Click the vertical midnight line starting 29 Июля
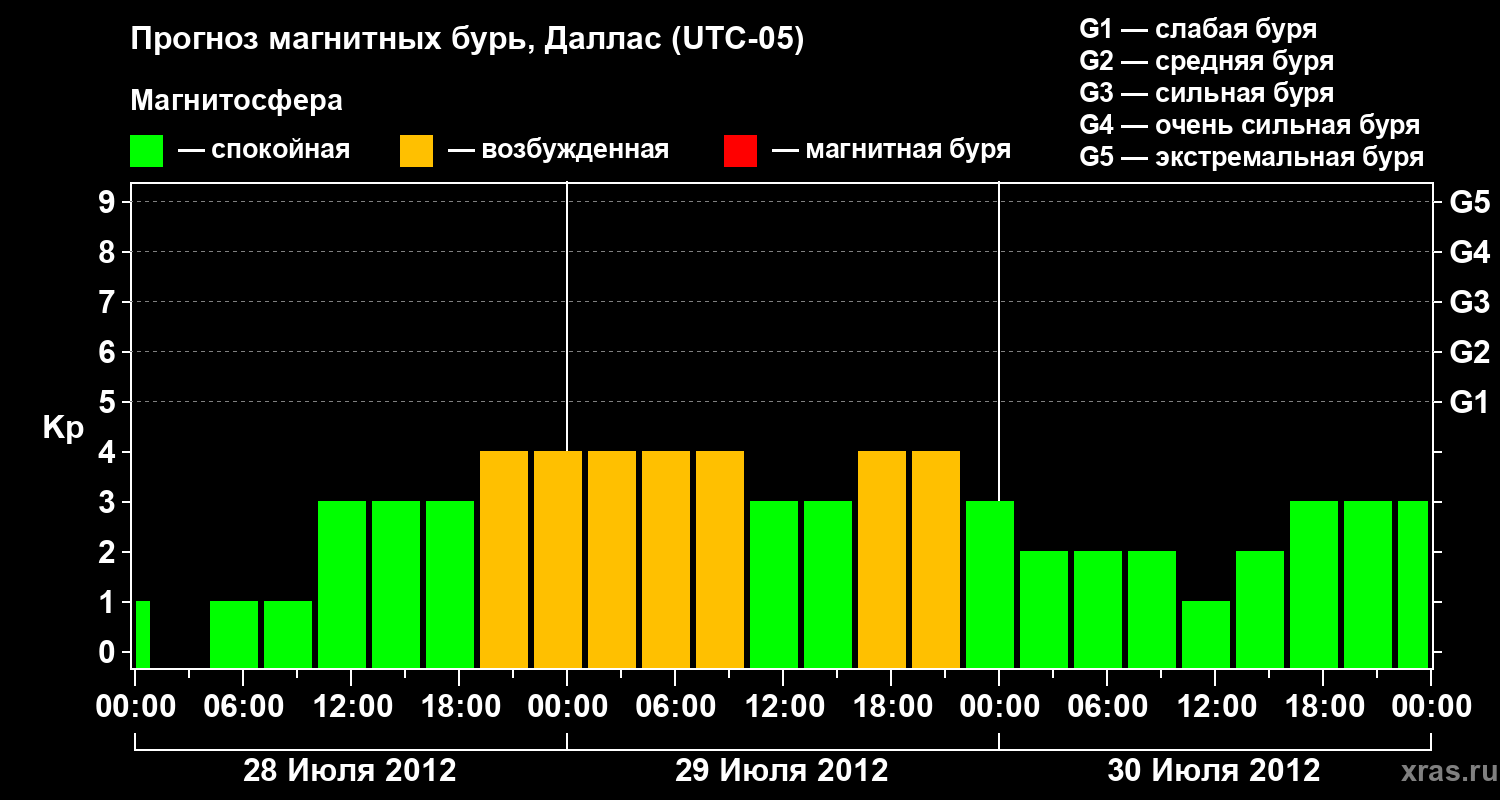 coord(567,316)
